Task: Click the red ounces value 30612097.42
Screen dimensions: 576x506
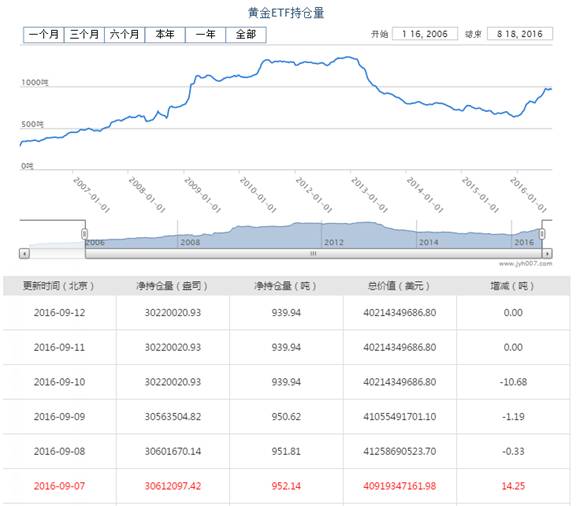Action: [x=173, y=486]
